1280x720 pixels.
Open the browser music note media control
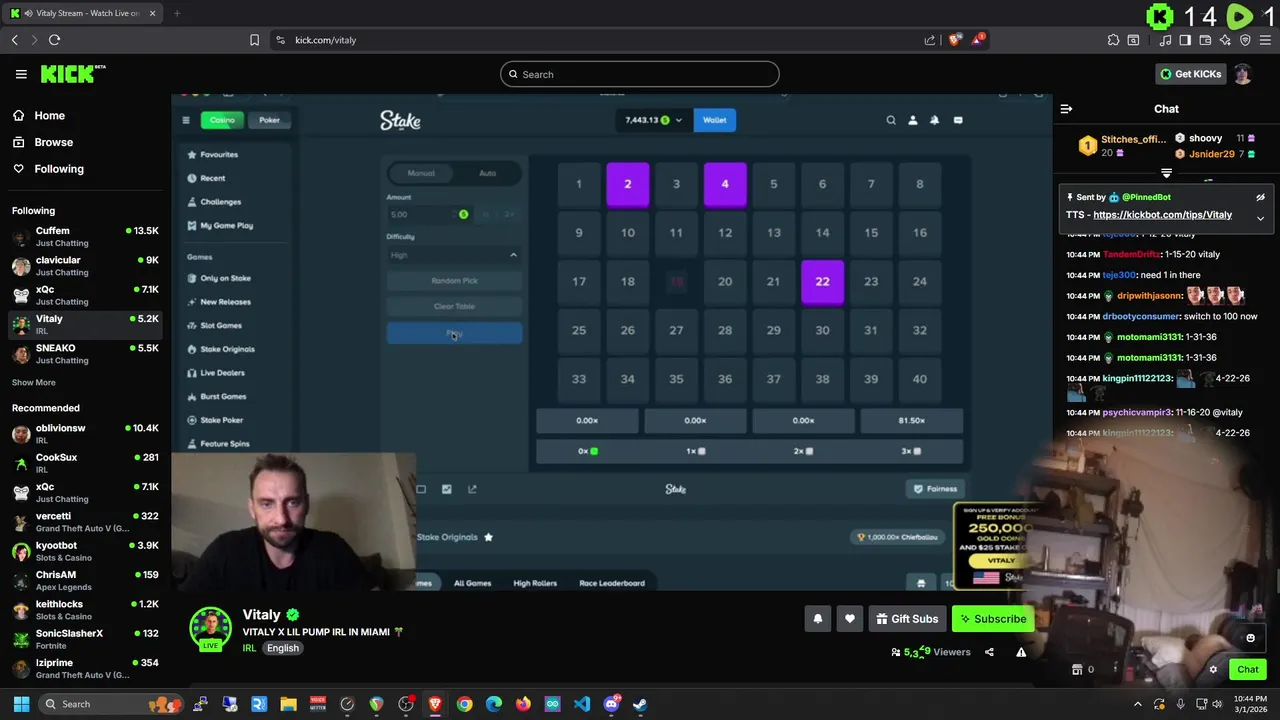(x=1165, y=40)
